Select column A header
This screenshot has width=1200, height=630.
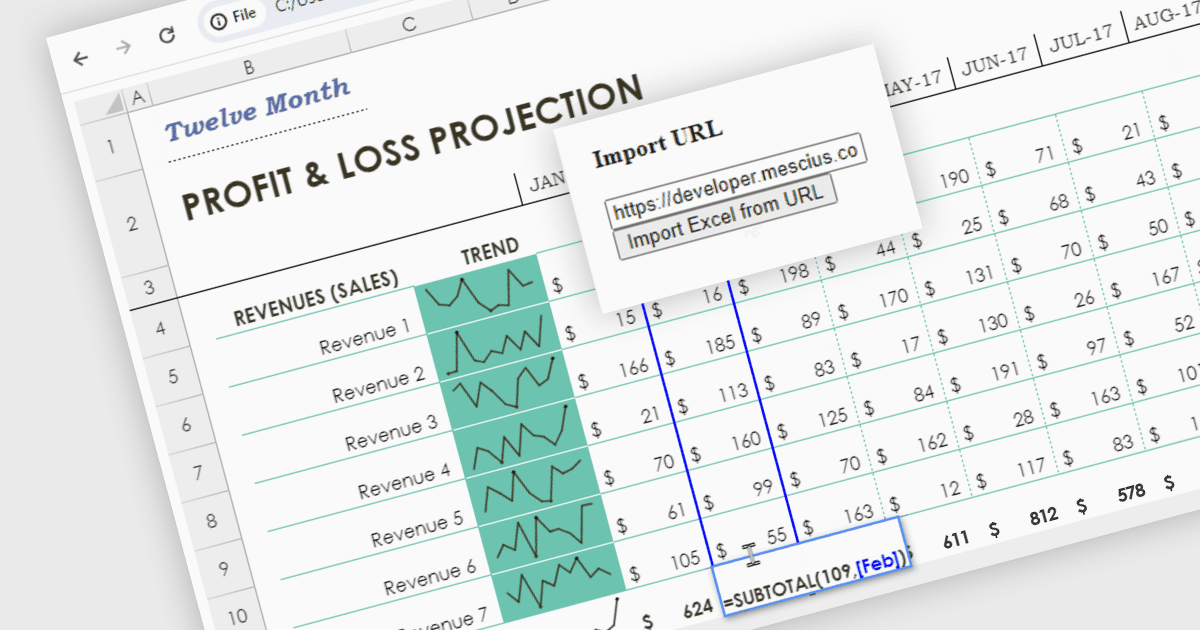138,96
